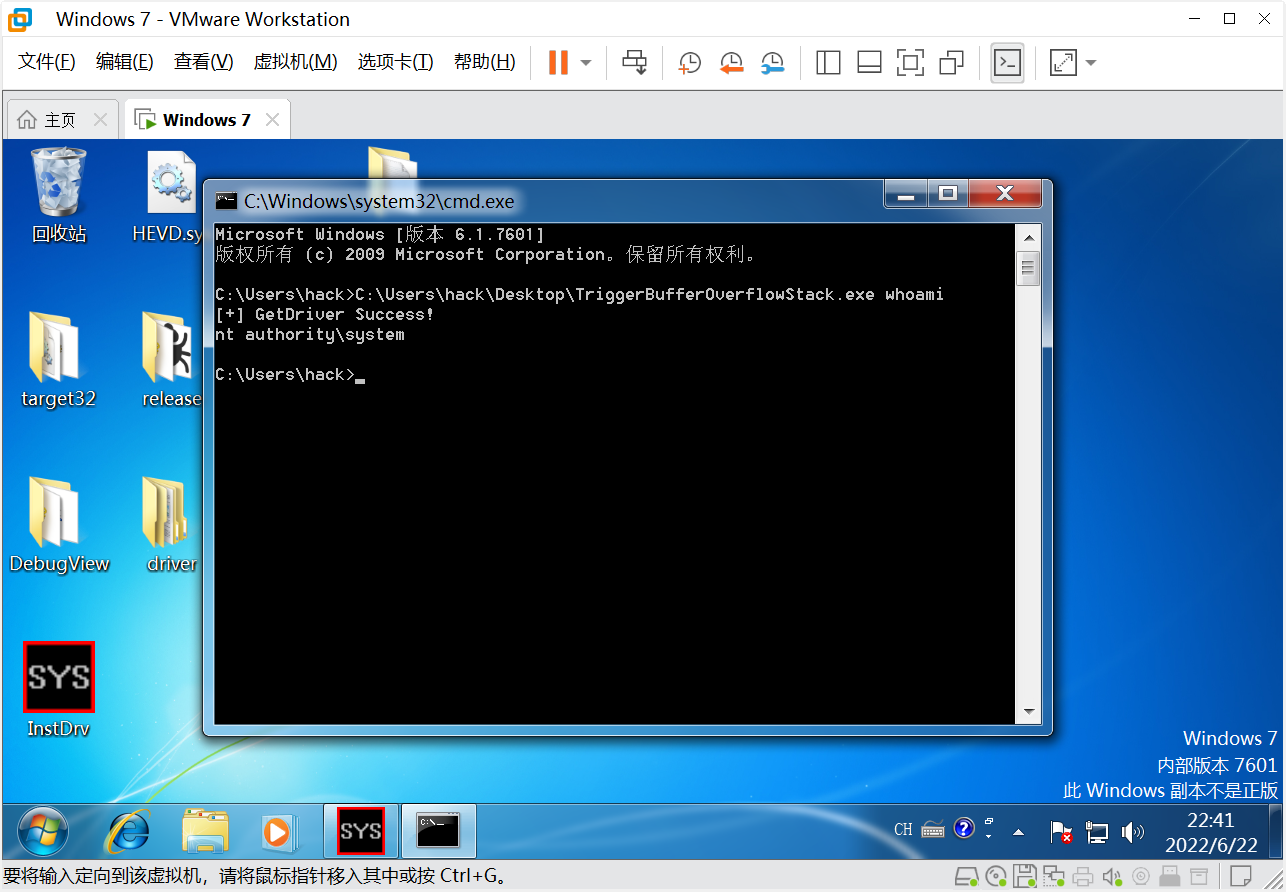Click the hard disk device status icon
Screen dimensions: 1286x892
(966, 877)
